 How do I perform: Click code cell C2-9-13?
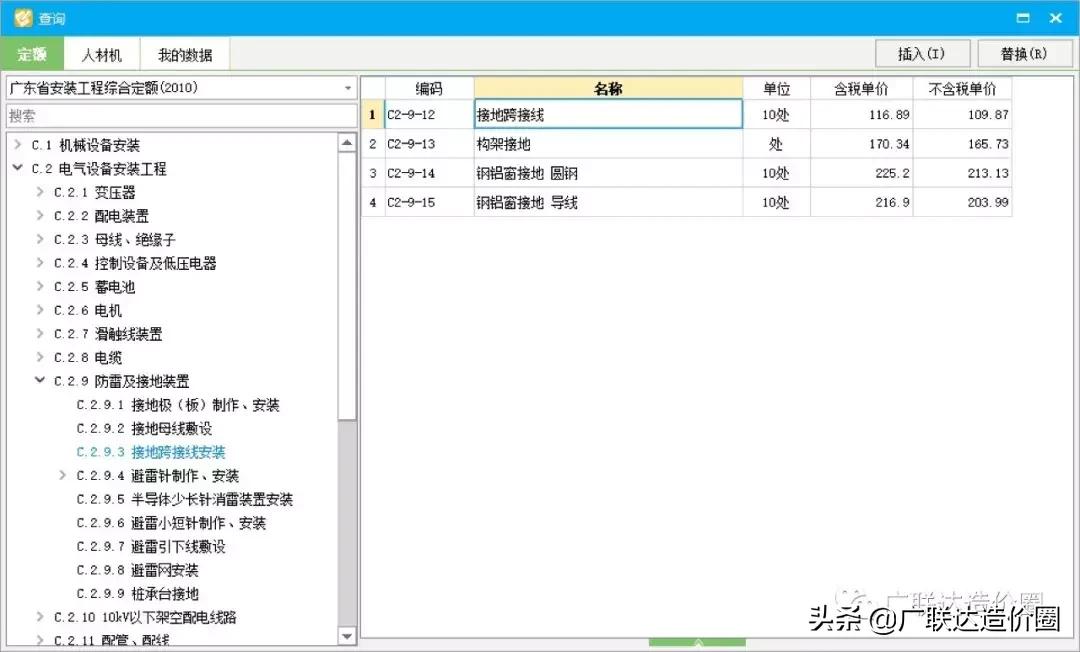coord(429,144)
